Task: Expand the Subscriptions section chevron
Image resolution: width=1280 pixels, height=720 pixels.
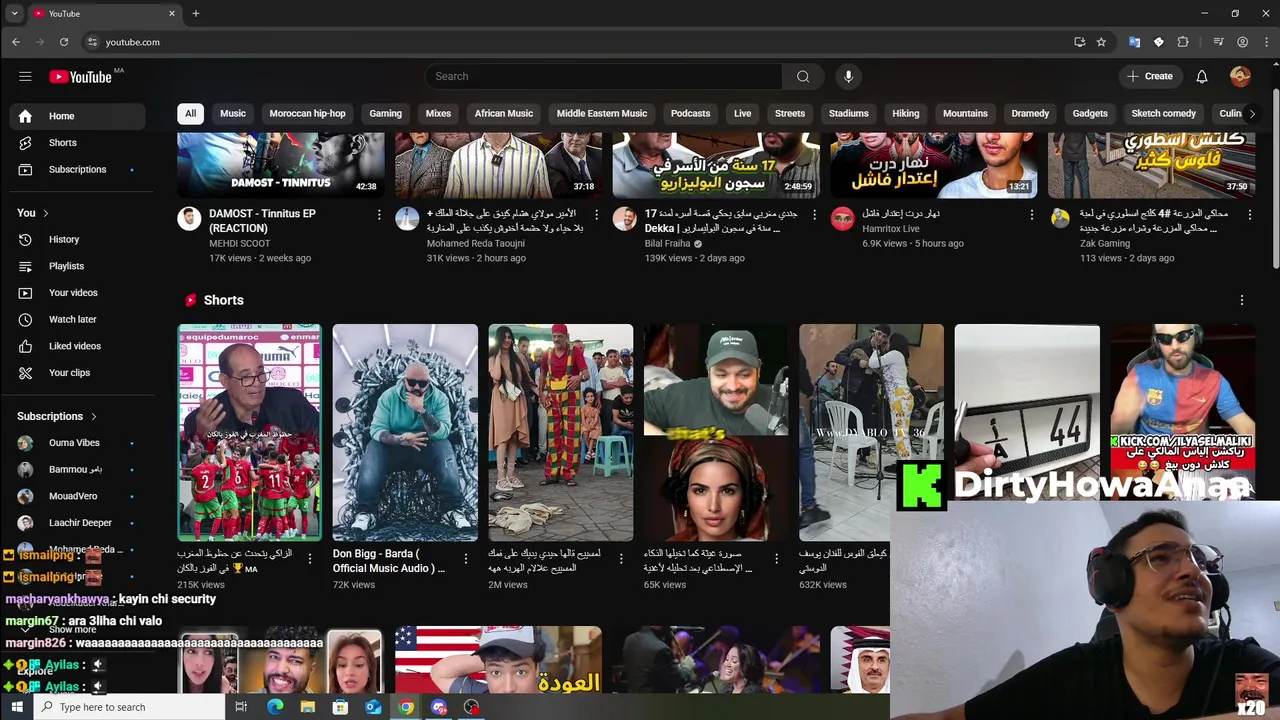Action: point(94,416)
